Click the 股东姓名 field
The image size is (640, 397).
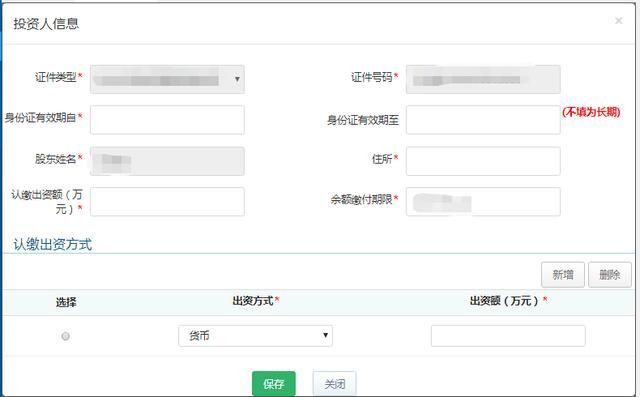pyautogui.click(x=167, y=161)
